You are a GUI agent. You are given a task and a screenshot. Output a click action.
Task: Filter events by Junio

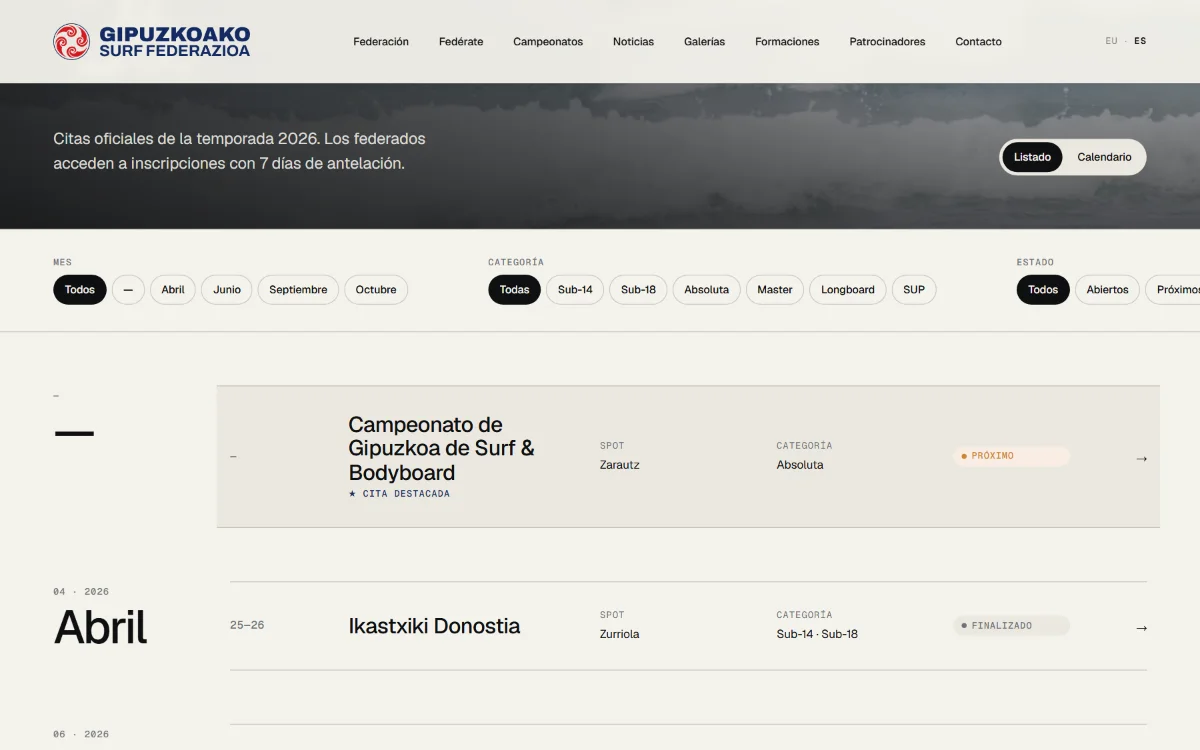pos(227,290)
